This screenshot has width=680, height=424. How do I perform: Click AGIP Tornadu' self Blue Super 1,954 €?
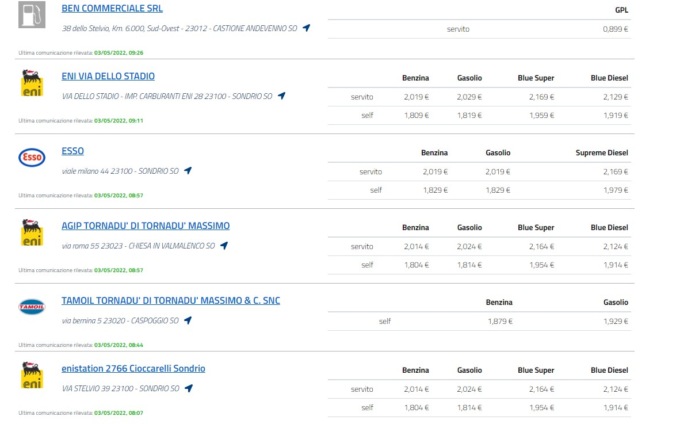541,265
